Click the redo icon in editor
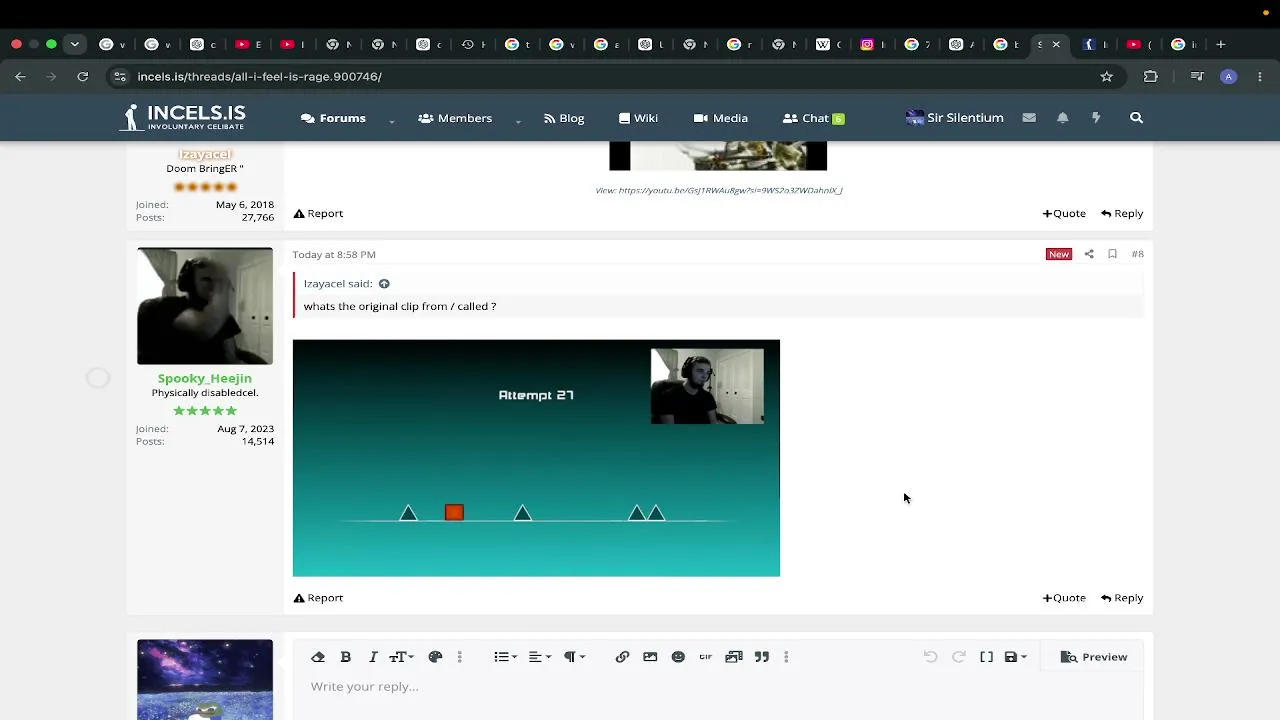Image resolution: width=1280 pixels, height=720 pixels. click(958, 657)
